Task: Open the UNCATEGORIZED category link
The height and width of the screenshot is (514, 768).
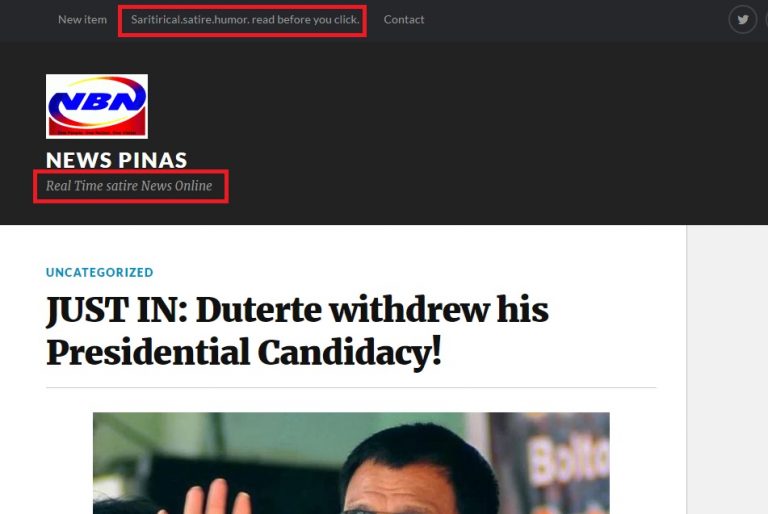Action: (99, 272)
